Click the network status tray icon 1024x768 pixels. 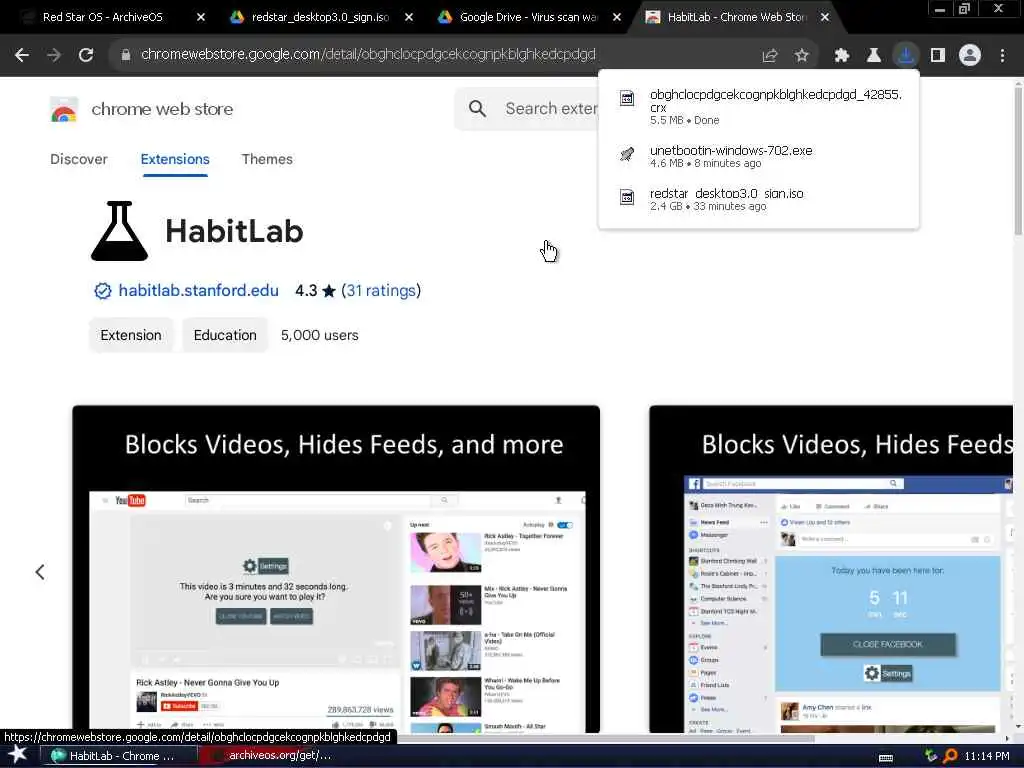(x=931, y=756)
